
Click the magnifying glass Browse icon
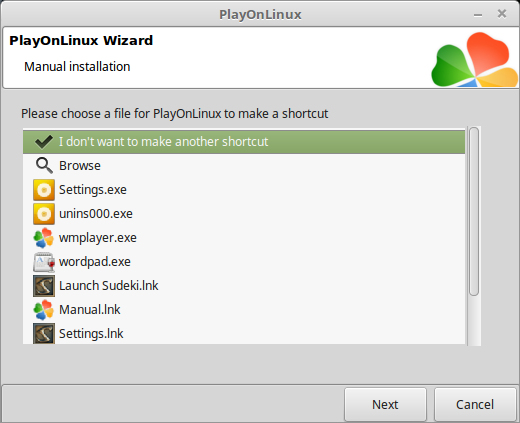(x=44, y=166)
